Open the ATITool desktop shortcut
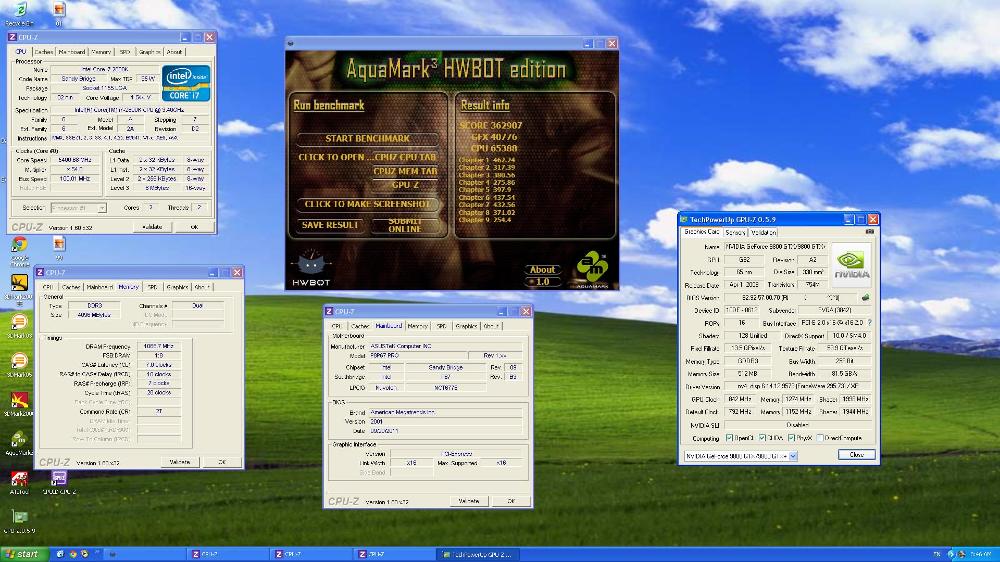Image resolution: width=1000 pixels, height=562 pixels. tap(19, 478)
